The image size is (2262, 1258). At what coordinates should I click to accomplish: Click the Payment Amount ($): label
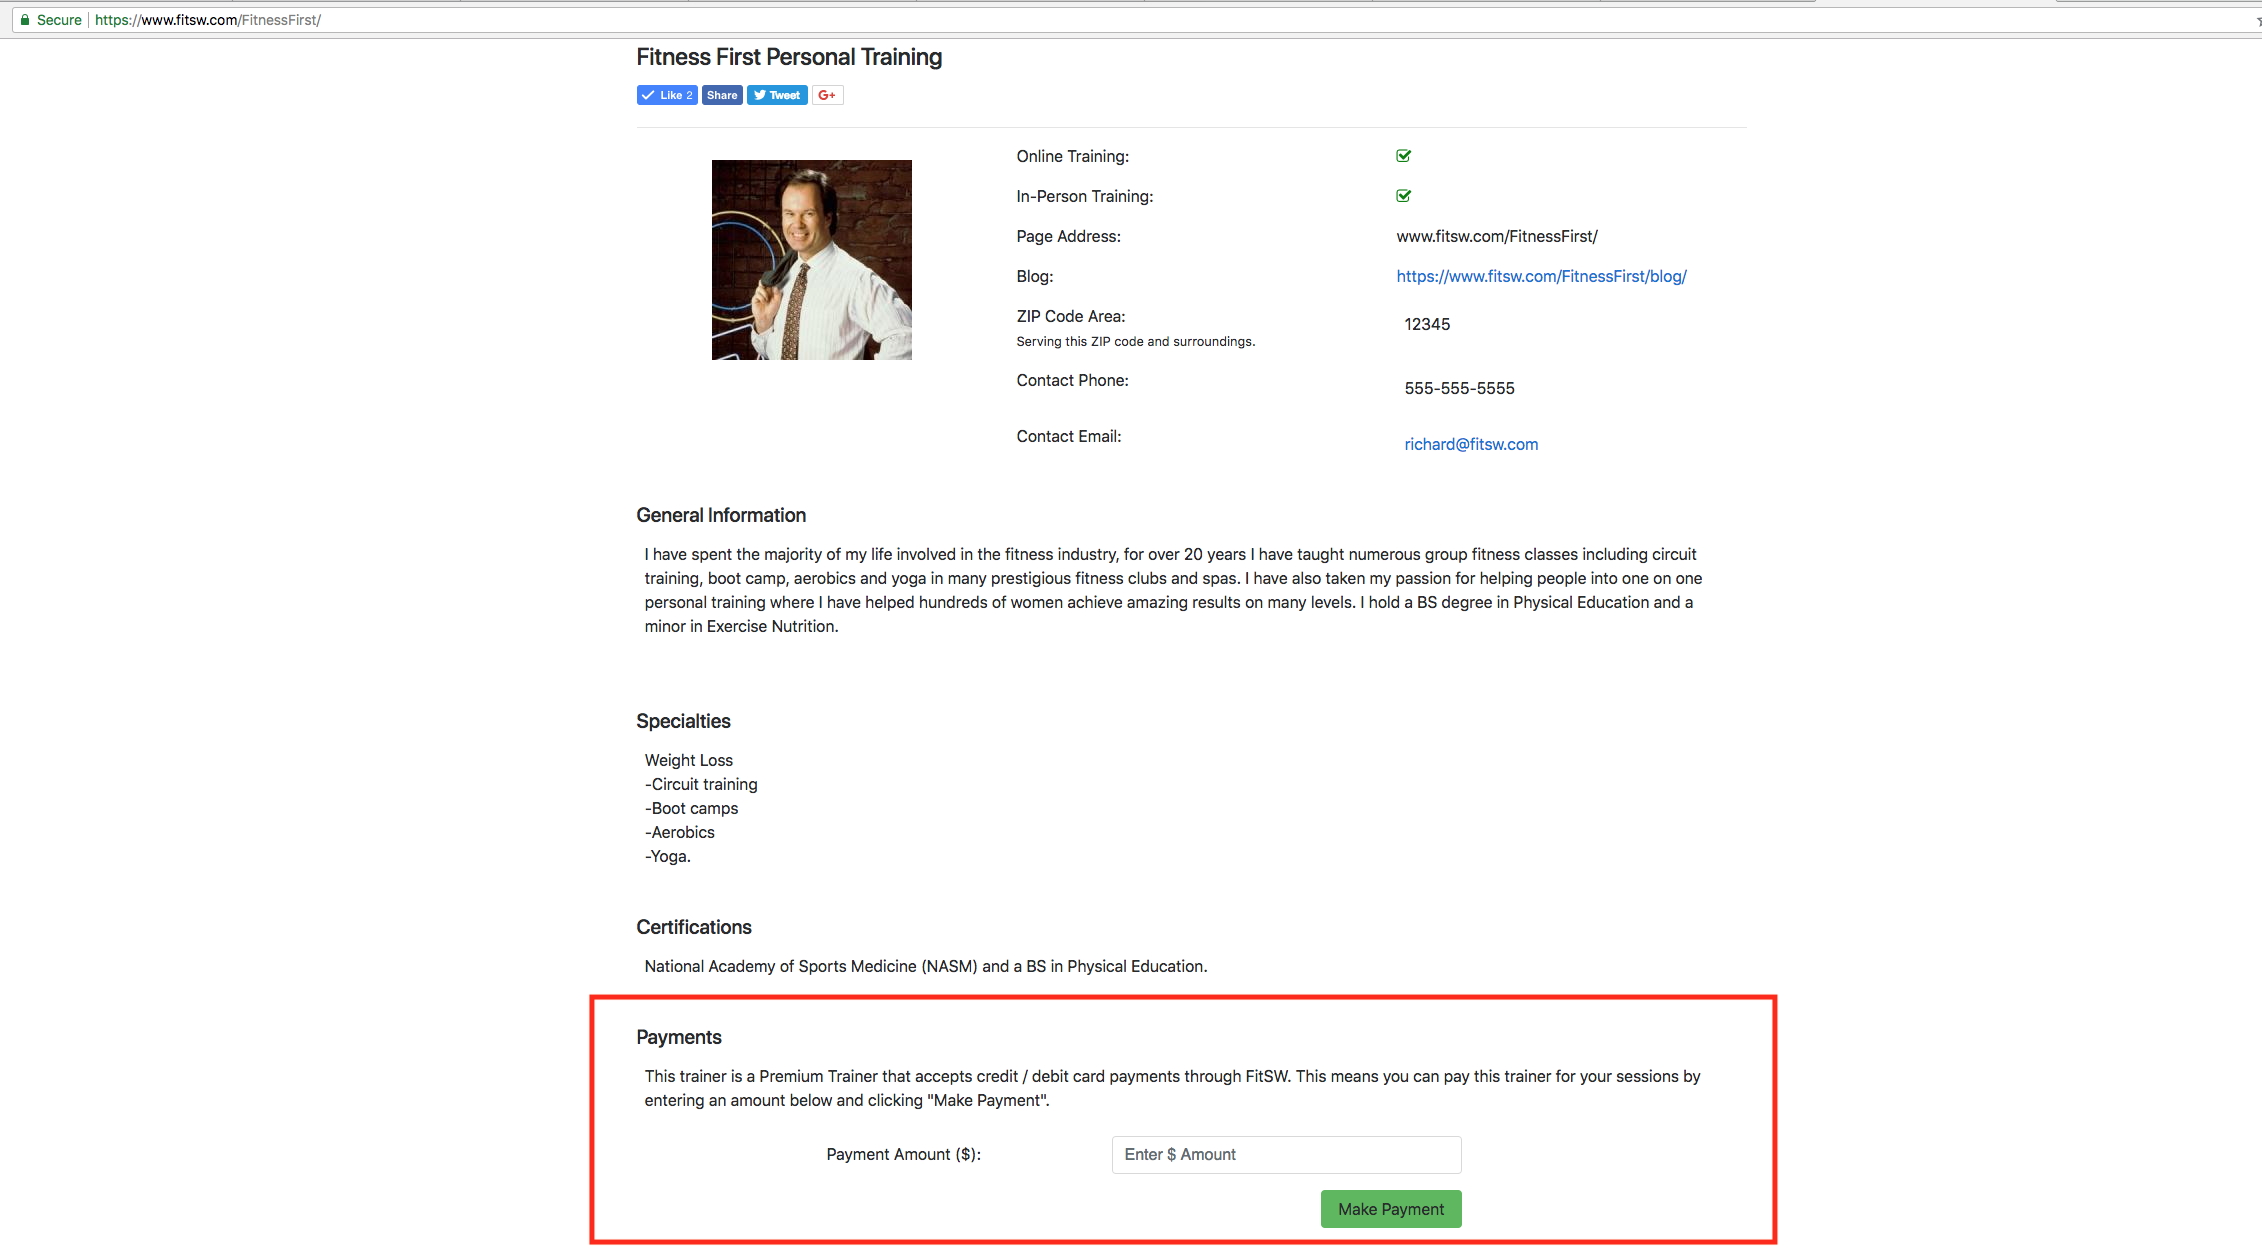coord(904,1154)
